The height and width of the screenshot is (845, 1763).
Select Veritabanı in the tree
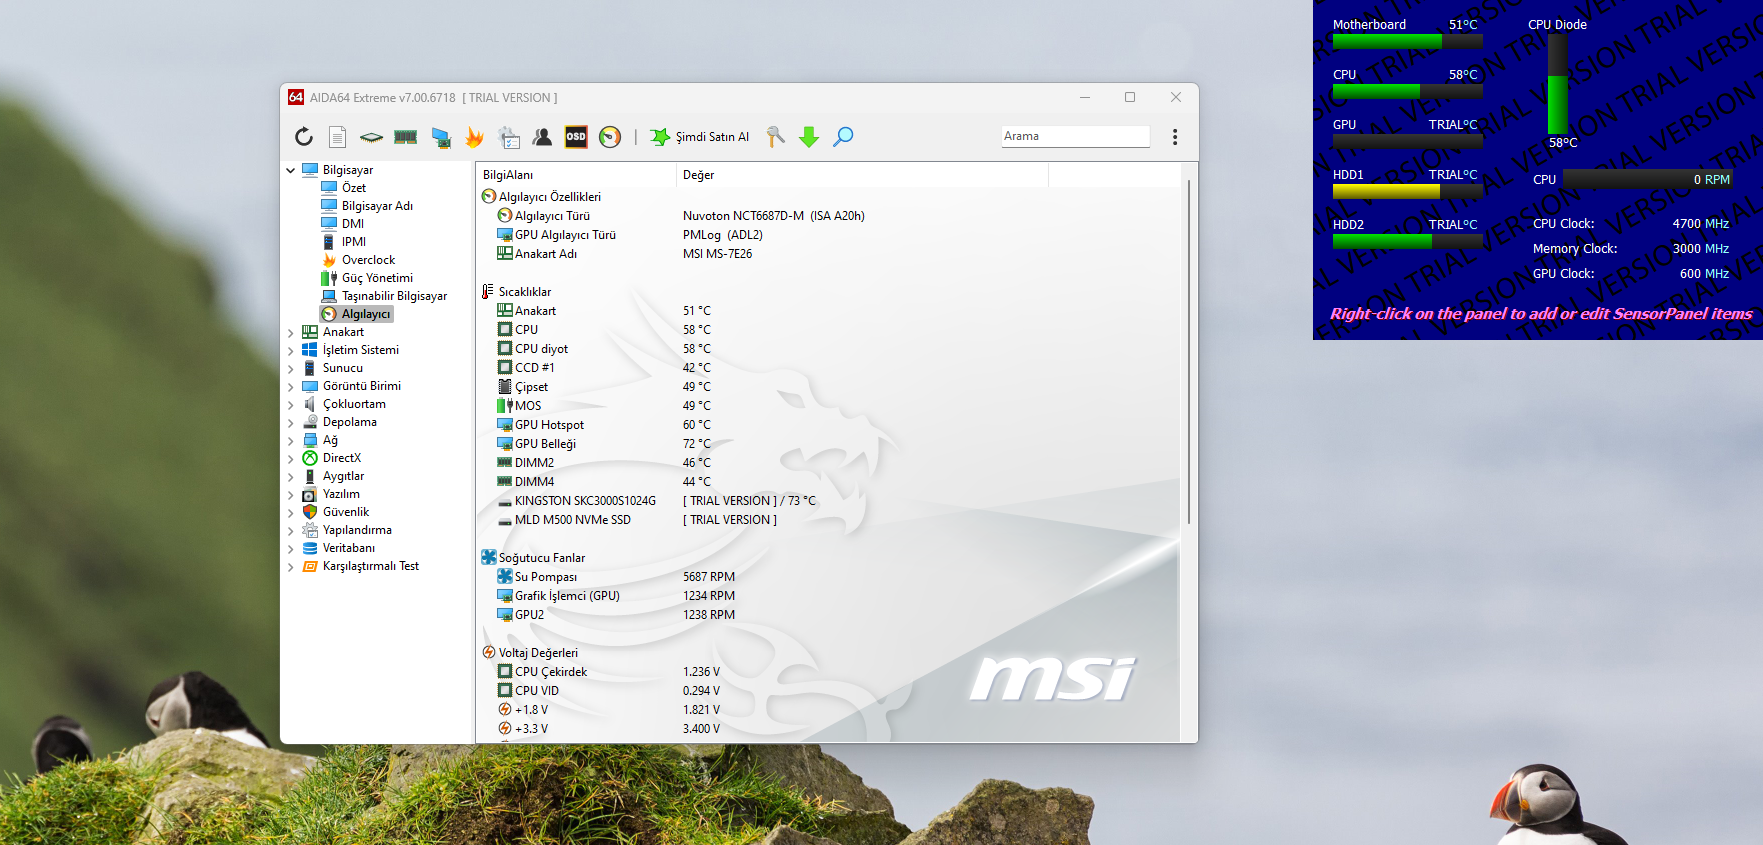349,548
